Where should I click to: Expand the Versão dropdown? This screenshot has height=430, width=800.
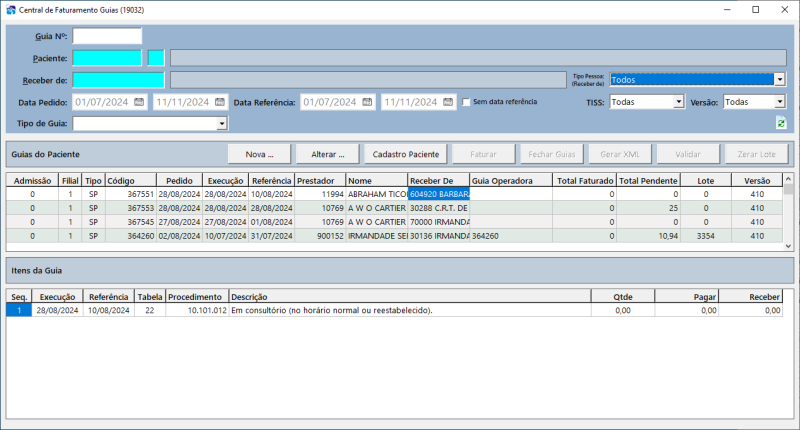coord(780,102)
